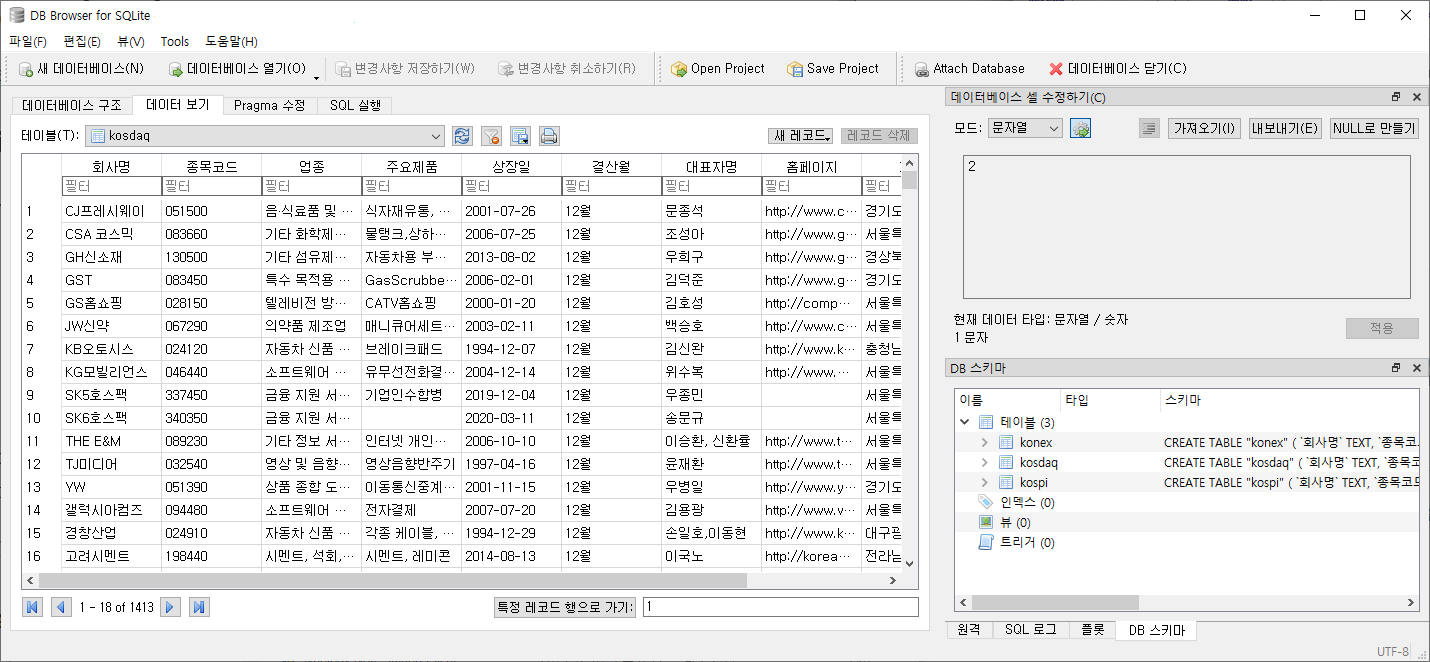Click the 내보내기(E) button
The height and width of the screenshot is (662, 1430).
click(x=1285, y=128)
